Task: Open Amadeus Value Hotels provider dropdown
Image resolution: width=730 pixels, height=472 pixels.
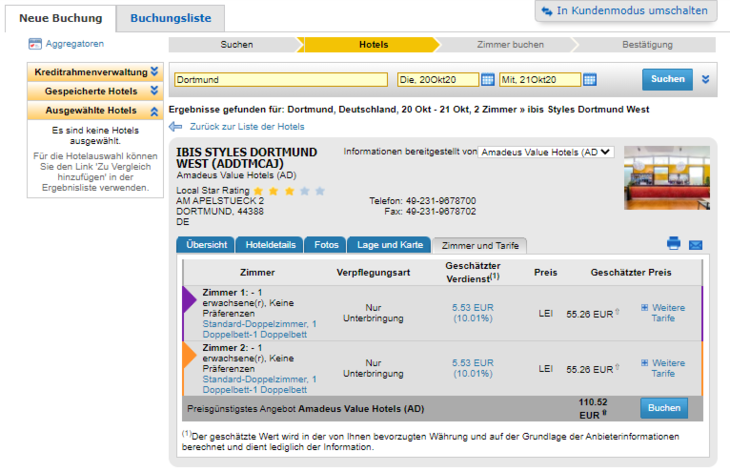Action: (546, 152)
